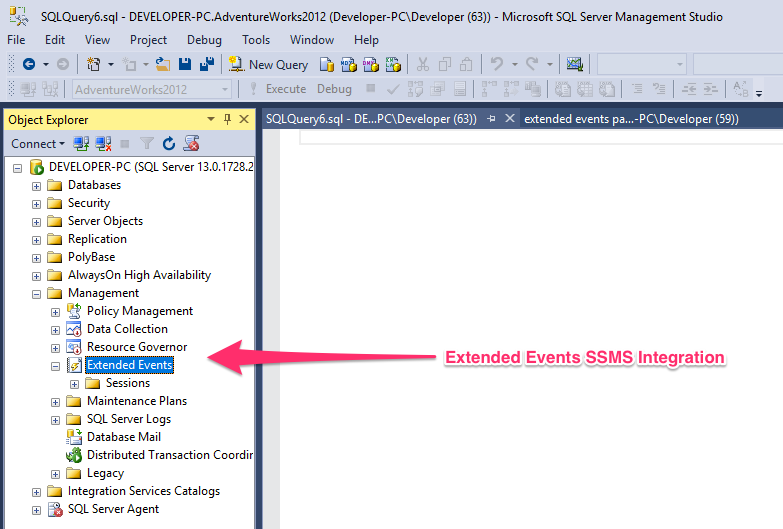Open the Tools menu
Image resolution: width=783 pixels, height=529 pixels.
[256, 40]
